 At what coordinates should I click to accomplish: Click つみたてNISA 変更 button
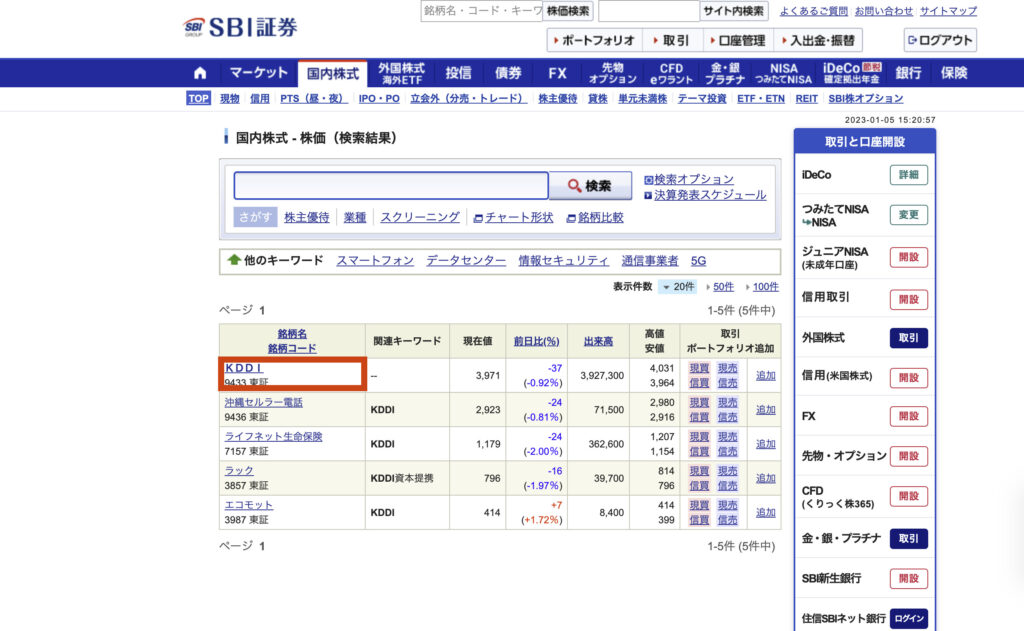point(908,215)
